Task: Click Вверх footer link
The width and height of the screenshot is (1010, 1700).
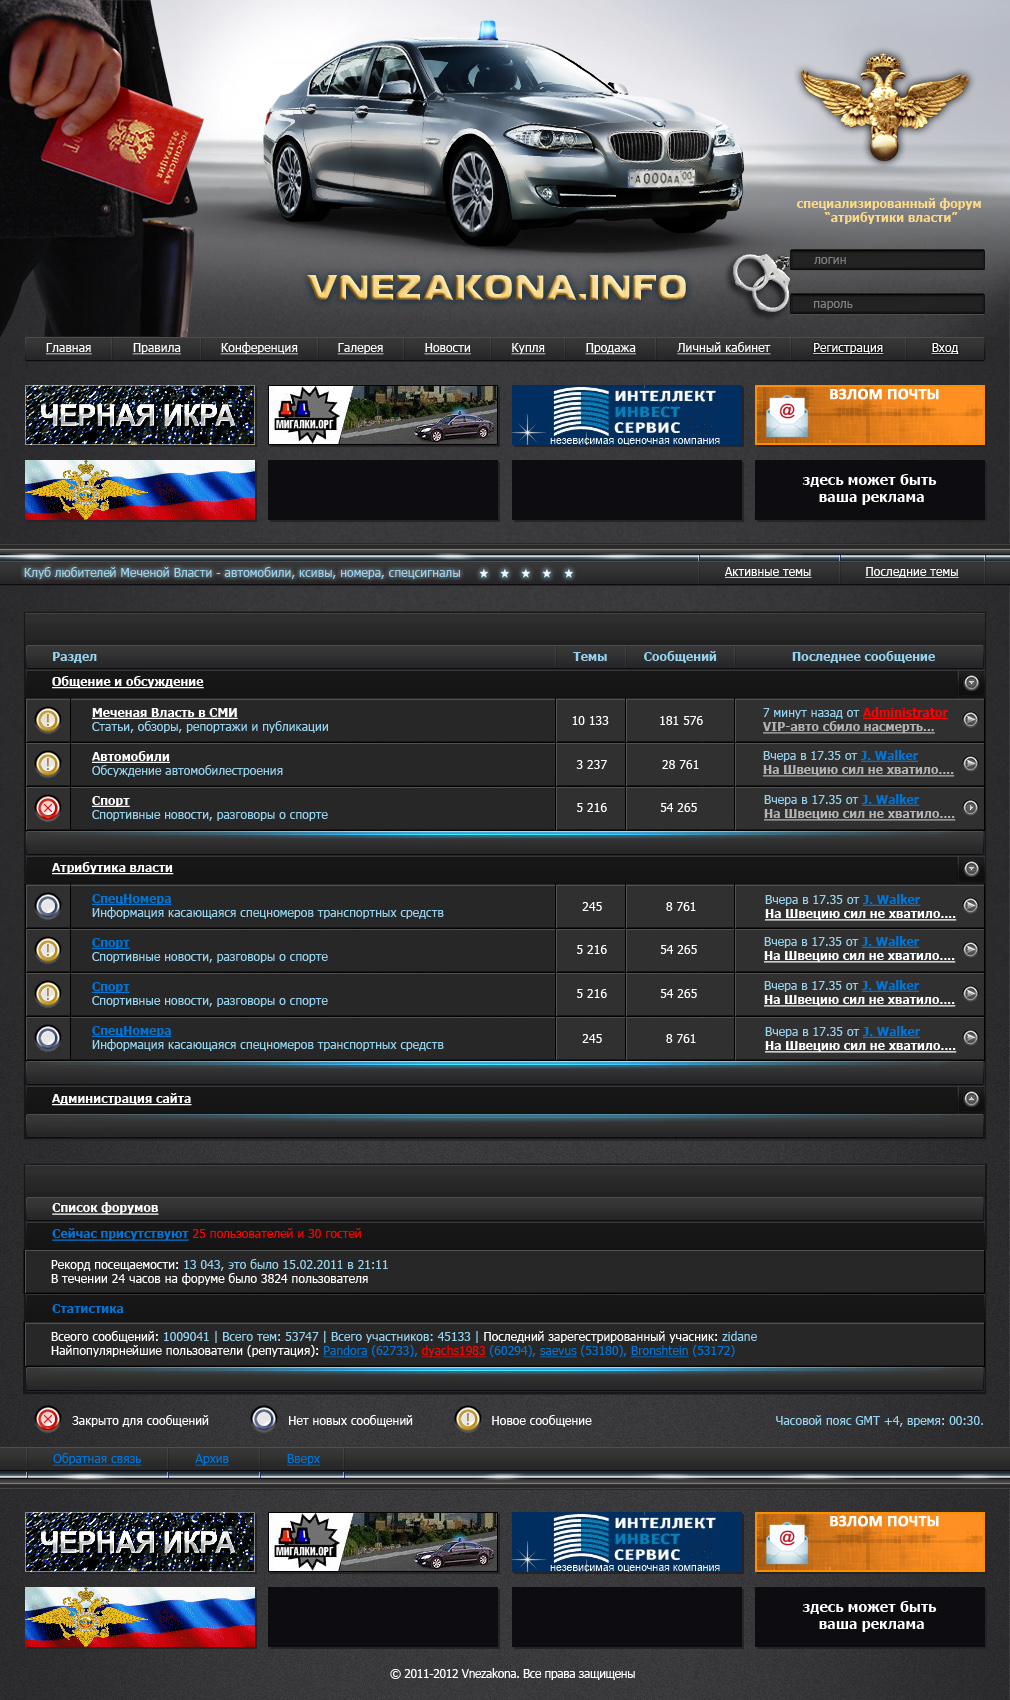Action: pos(303,1459)
